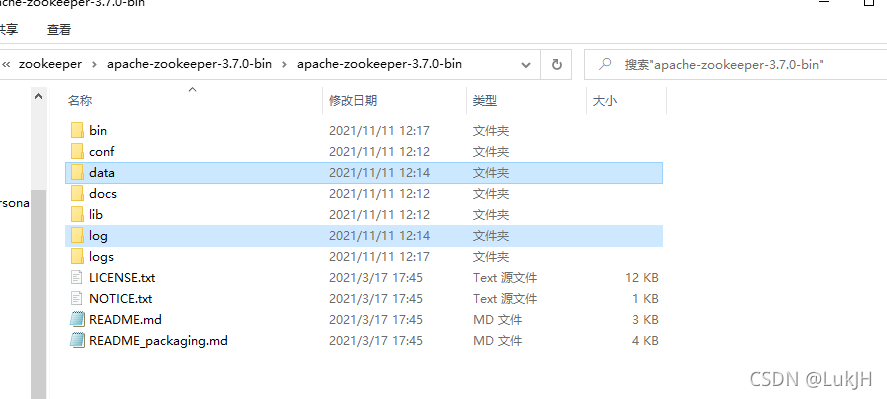Click the README_packaging.md file icon
The height and width of the screenshot is (399, 887).
77,340
